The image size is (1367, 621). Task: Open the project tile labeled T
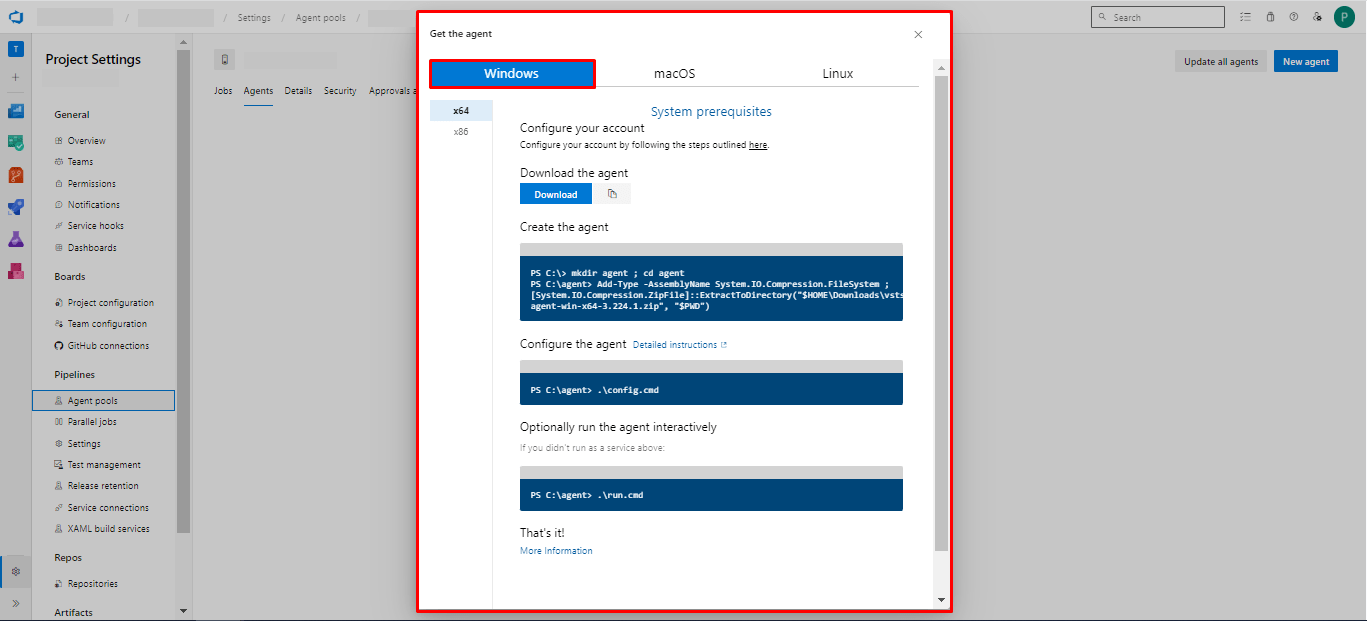tap(16, 49)
